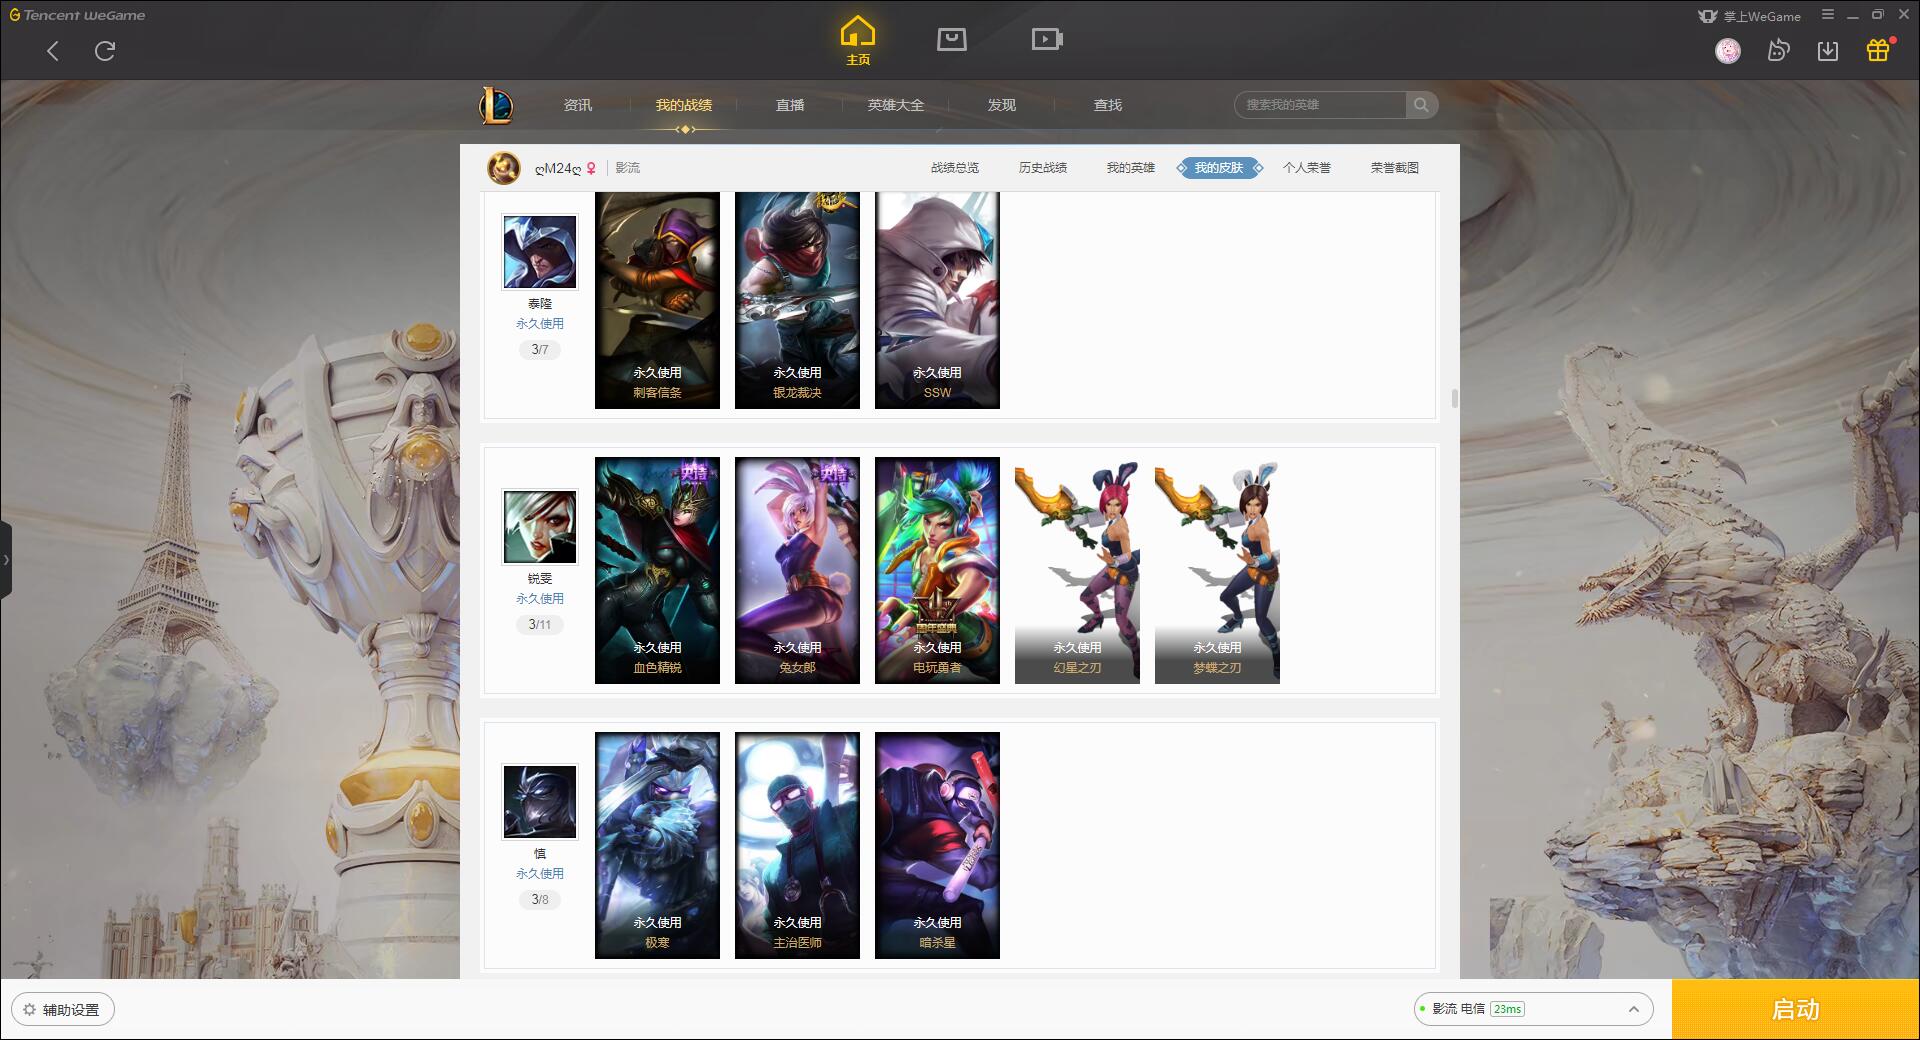Image resolution: width=1920 pixels, height=1040 pixels.
Task: Click the summoner profile avatar icon
Action: [504, 168]
